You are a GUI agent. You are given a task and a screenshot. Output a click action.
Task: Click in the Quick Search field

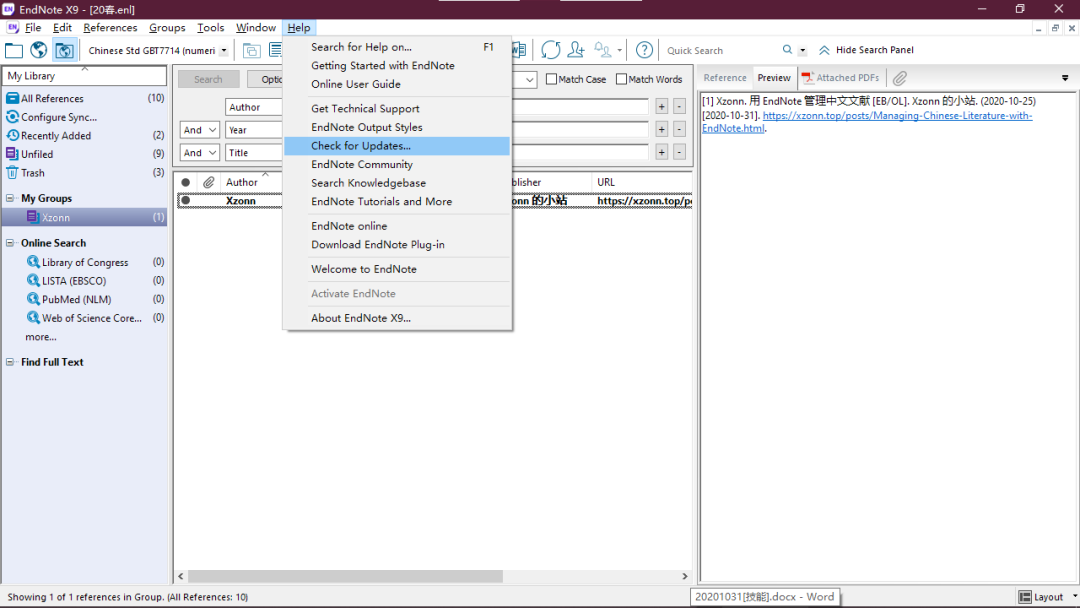pos(720,50)
